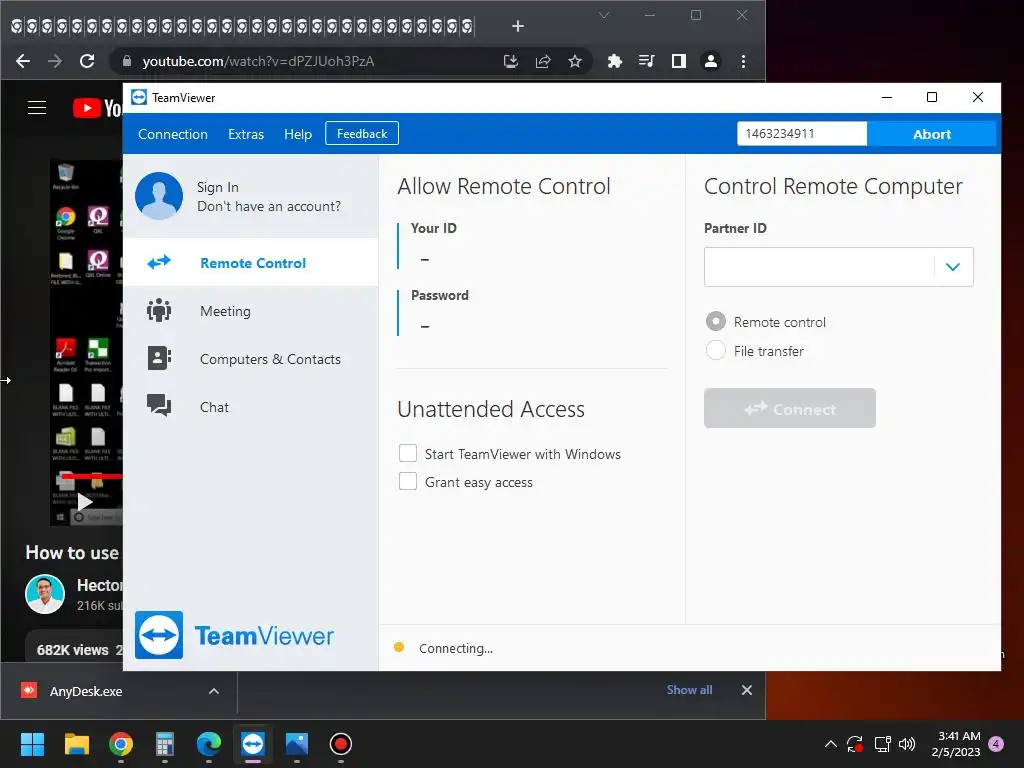Go back in the Chrome browser
Viewport: 1024px width, 768px height.
(23, 61)
